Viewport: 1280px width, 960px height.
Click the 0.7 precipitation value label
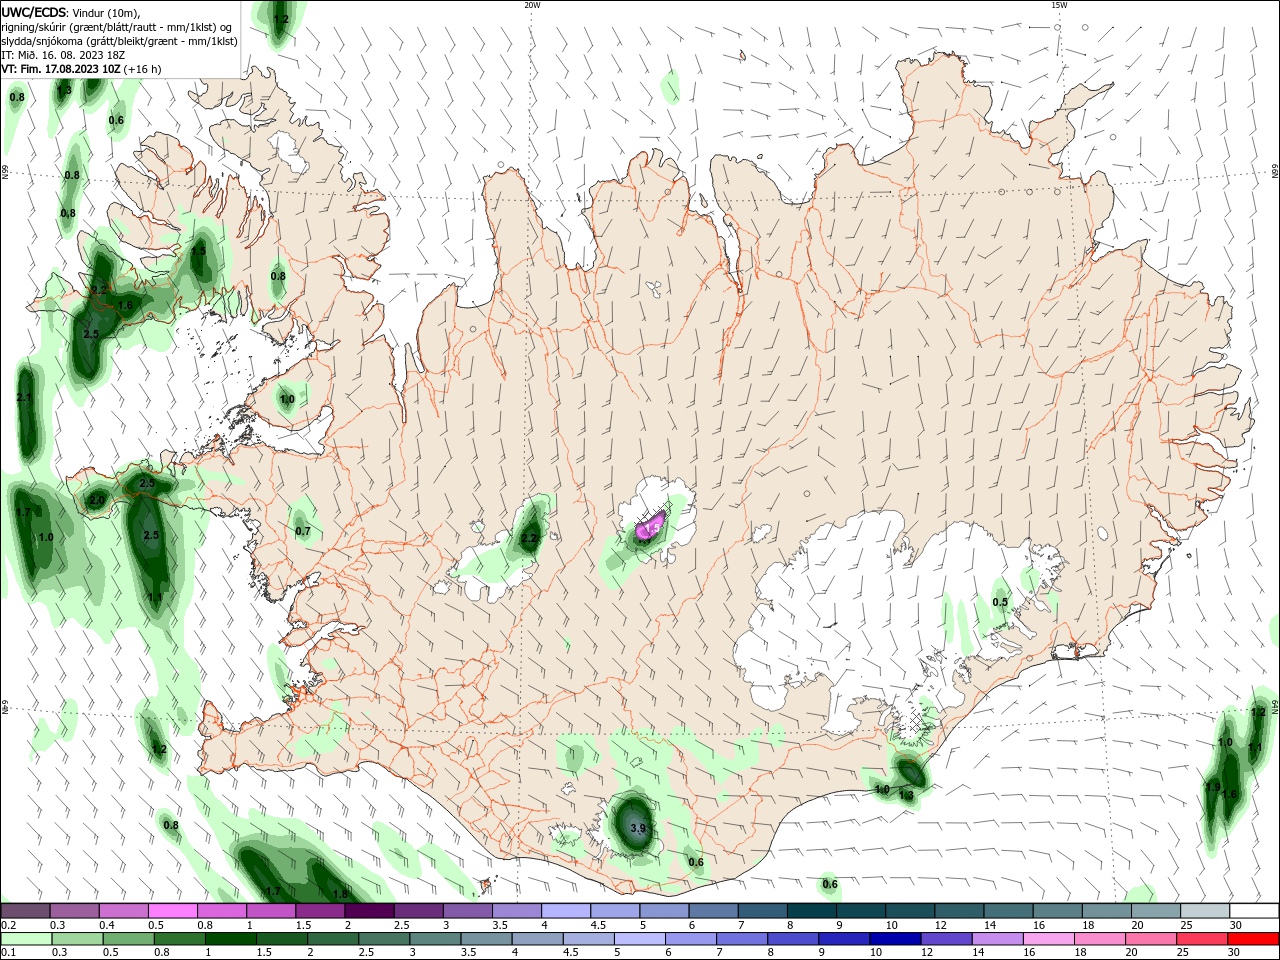click(303, 531)
